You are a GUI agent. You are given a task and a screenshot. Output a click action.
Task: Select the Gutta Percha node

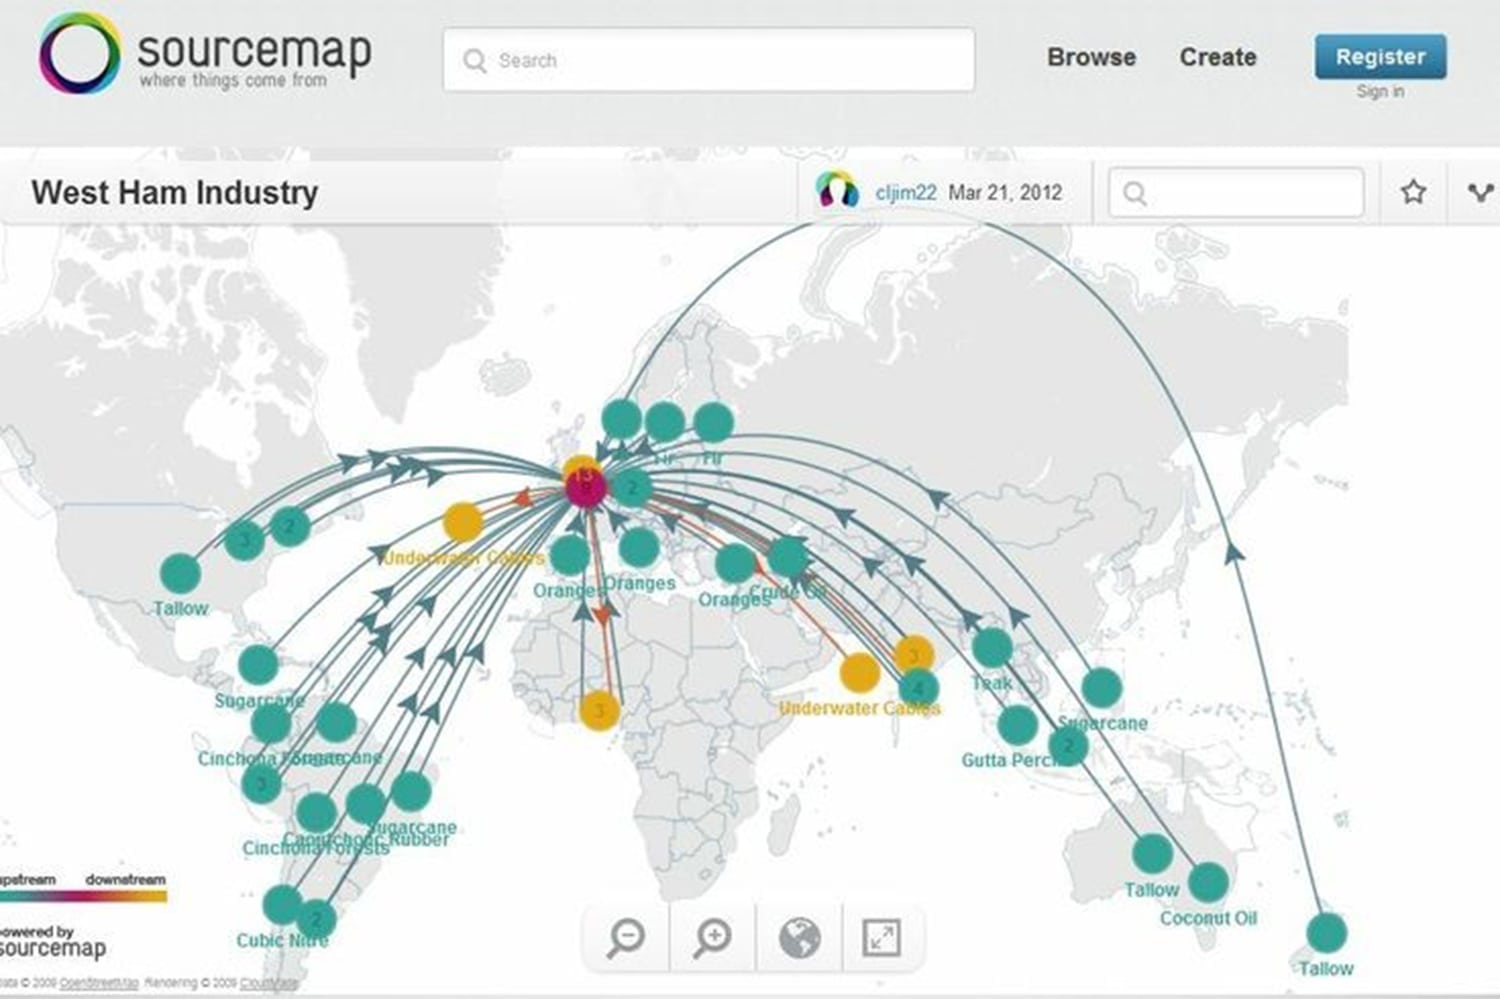point(1017,725)
